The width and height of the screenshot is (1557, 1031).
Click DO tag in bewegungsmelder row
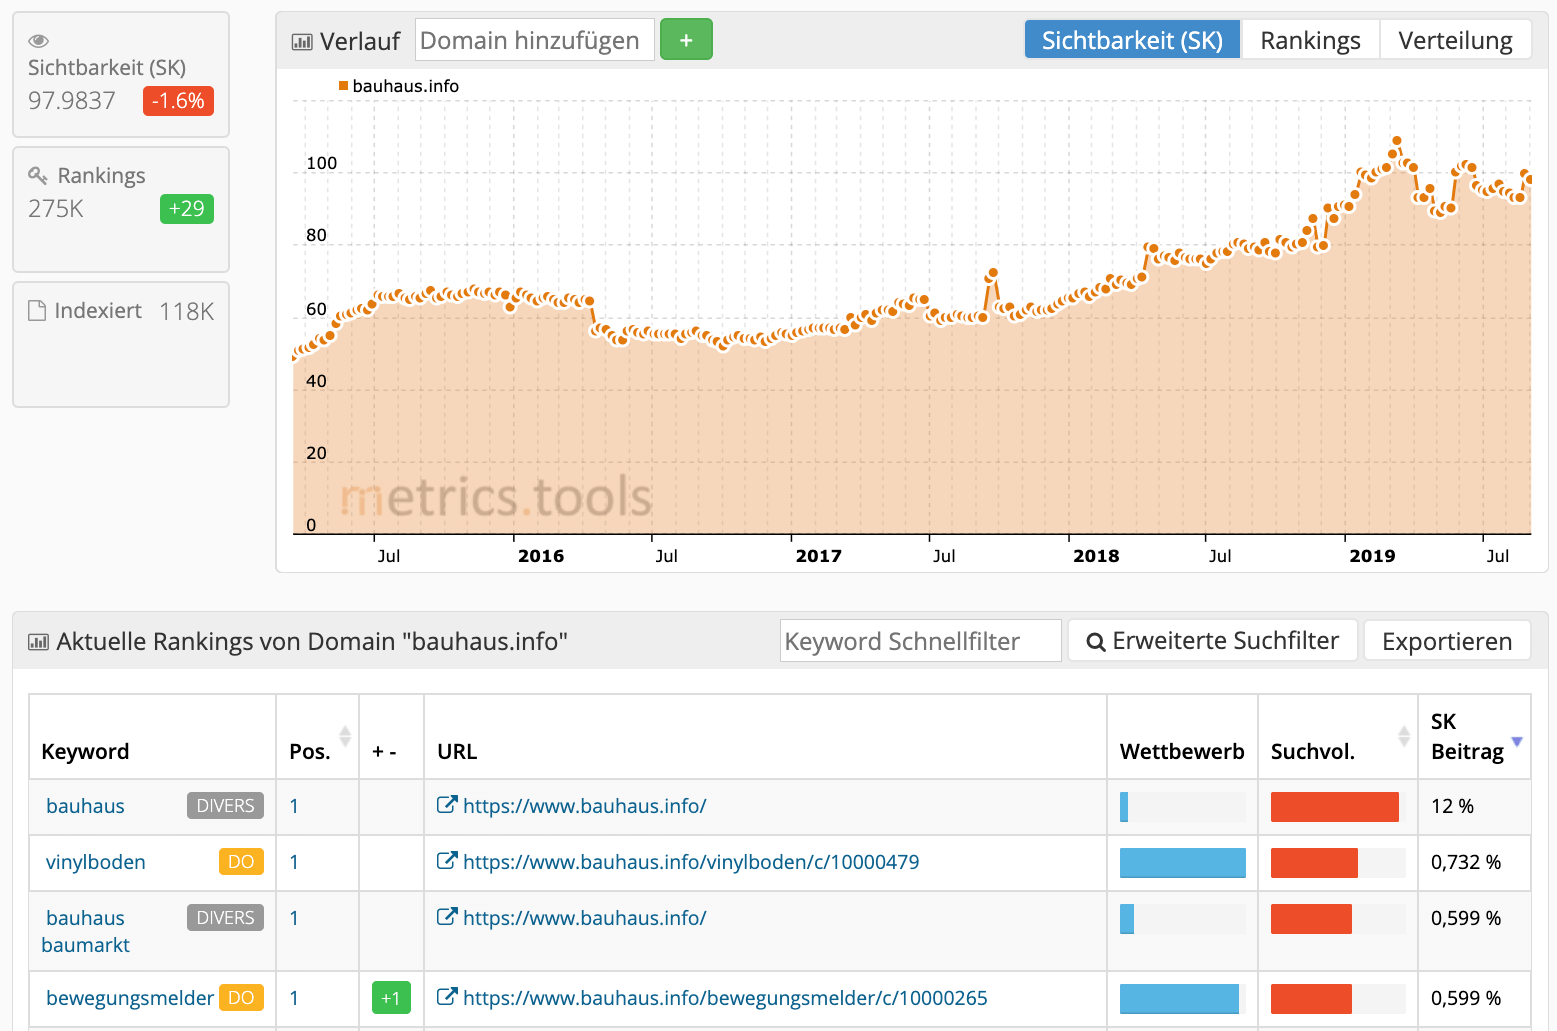click(x=241, y=998)
